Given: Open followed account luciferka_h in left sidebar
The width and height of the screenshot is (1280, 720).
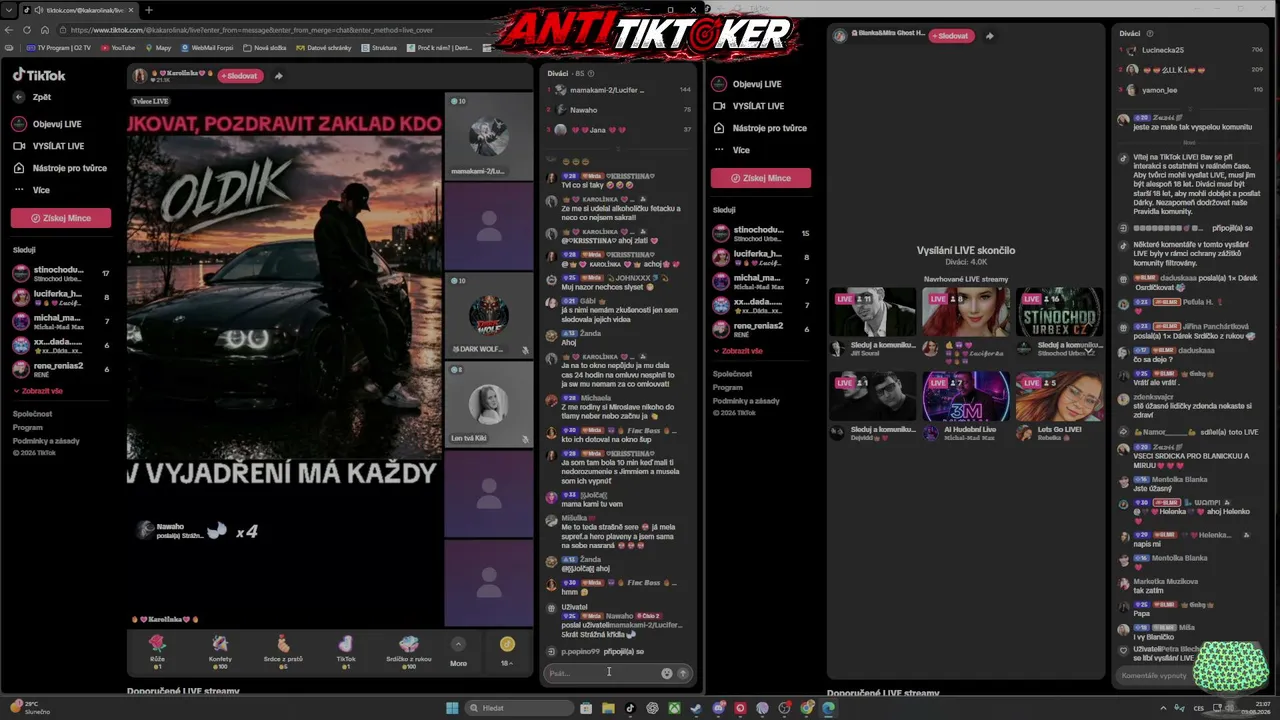Looking at the screenshot, I should tap(61, 297).
